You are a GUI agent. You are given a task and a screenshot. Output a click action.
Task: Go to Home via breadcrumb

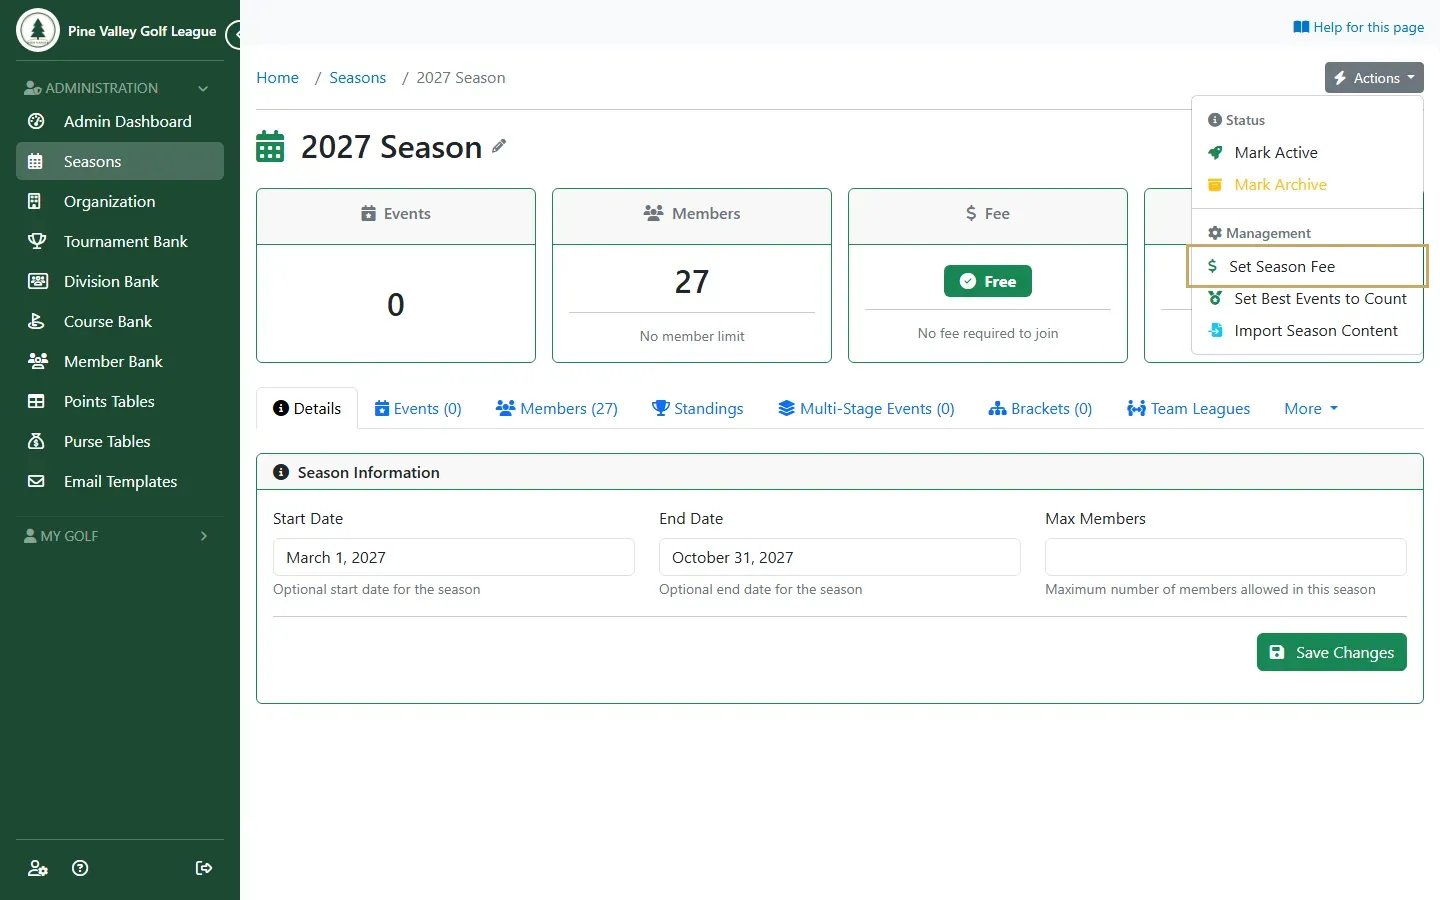(x=277, y=78)
